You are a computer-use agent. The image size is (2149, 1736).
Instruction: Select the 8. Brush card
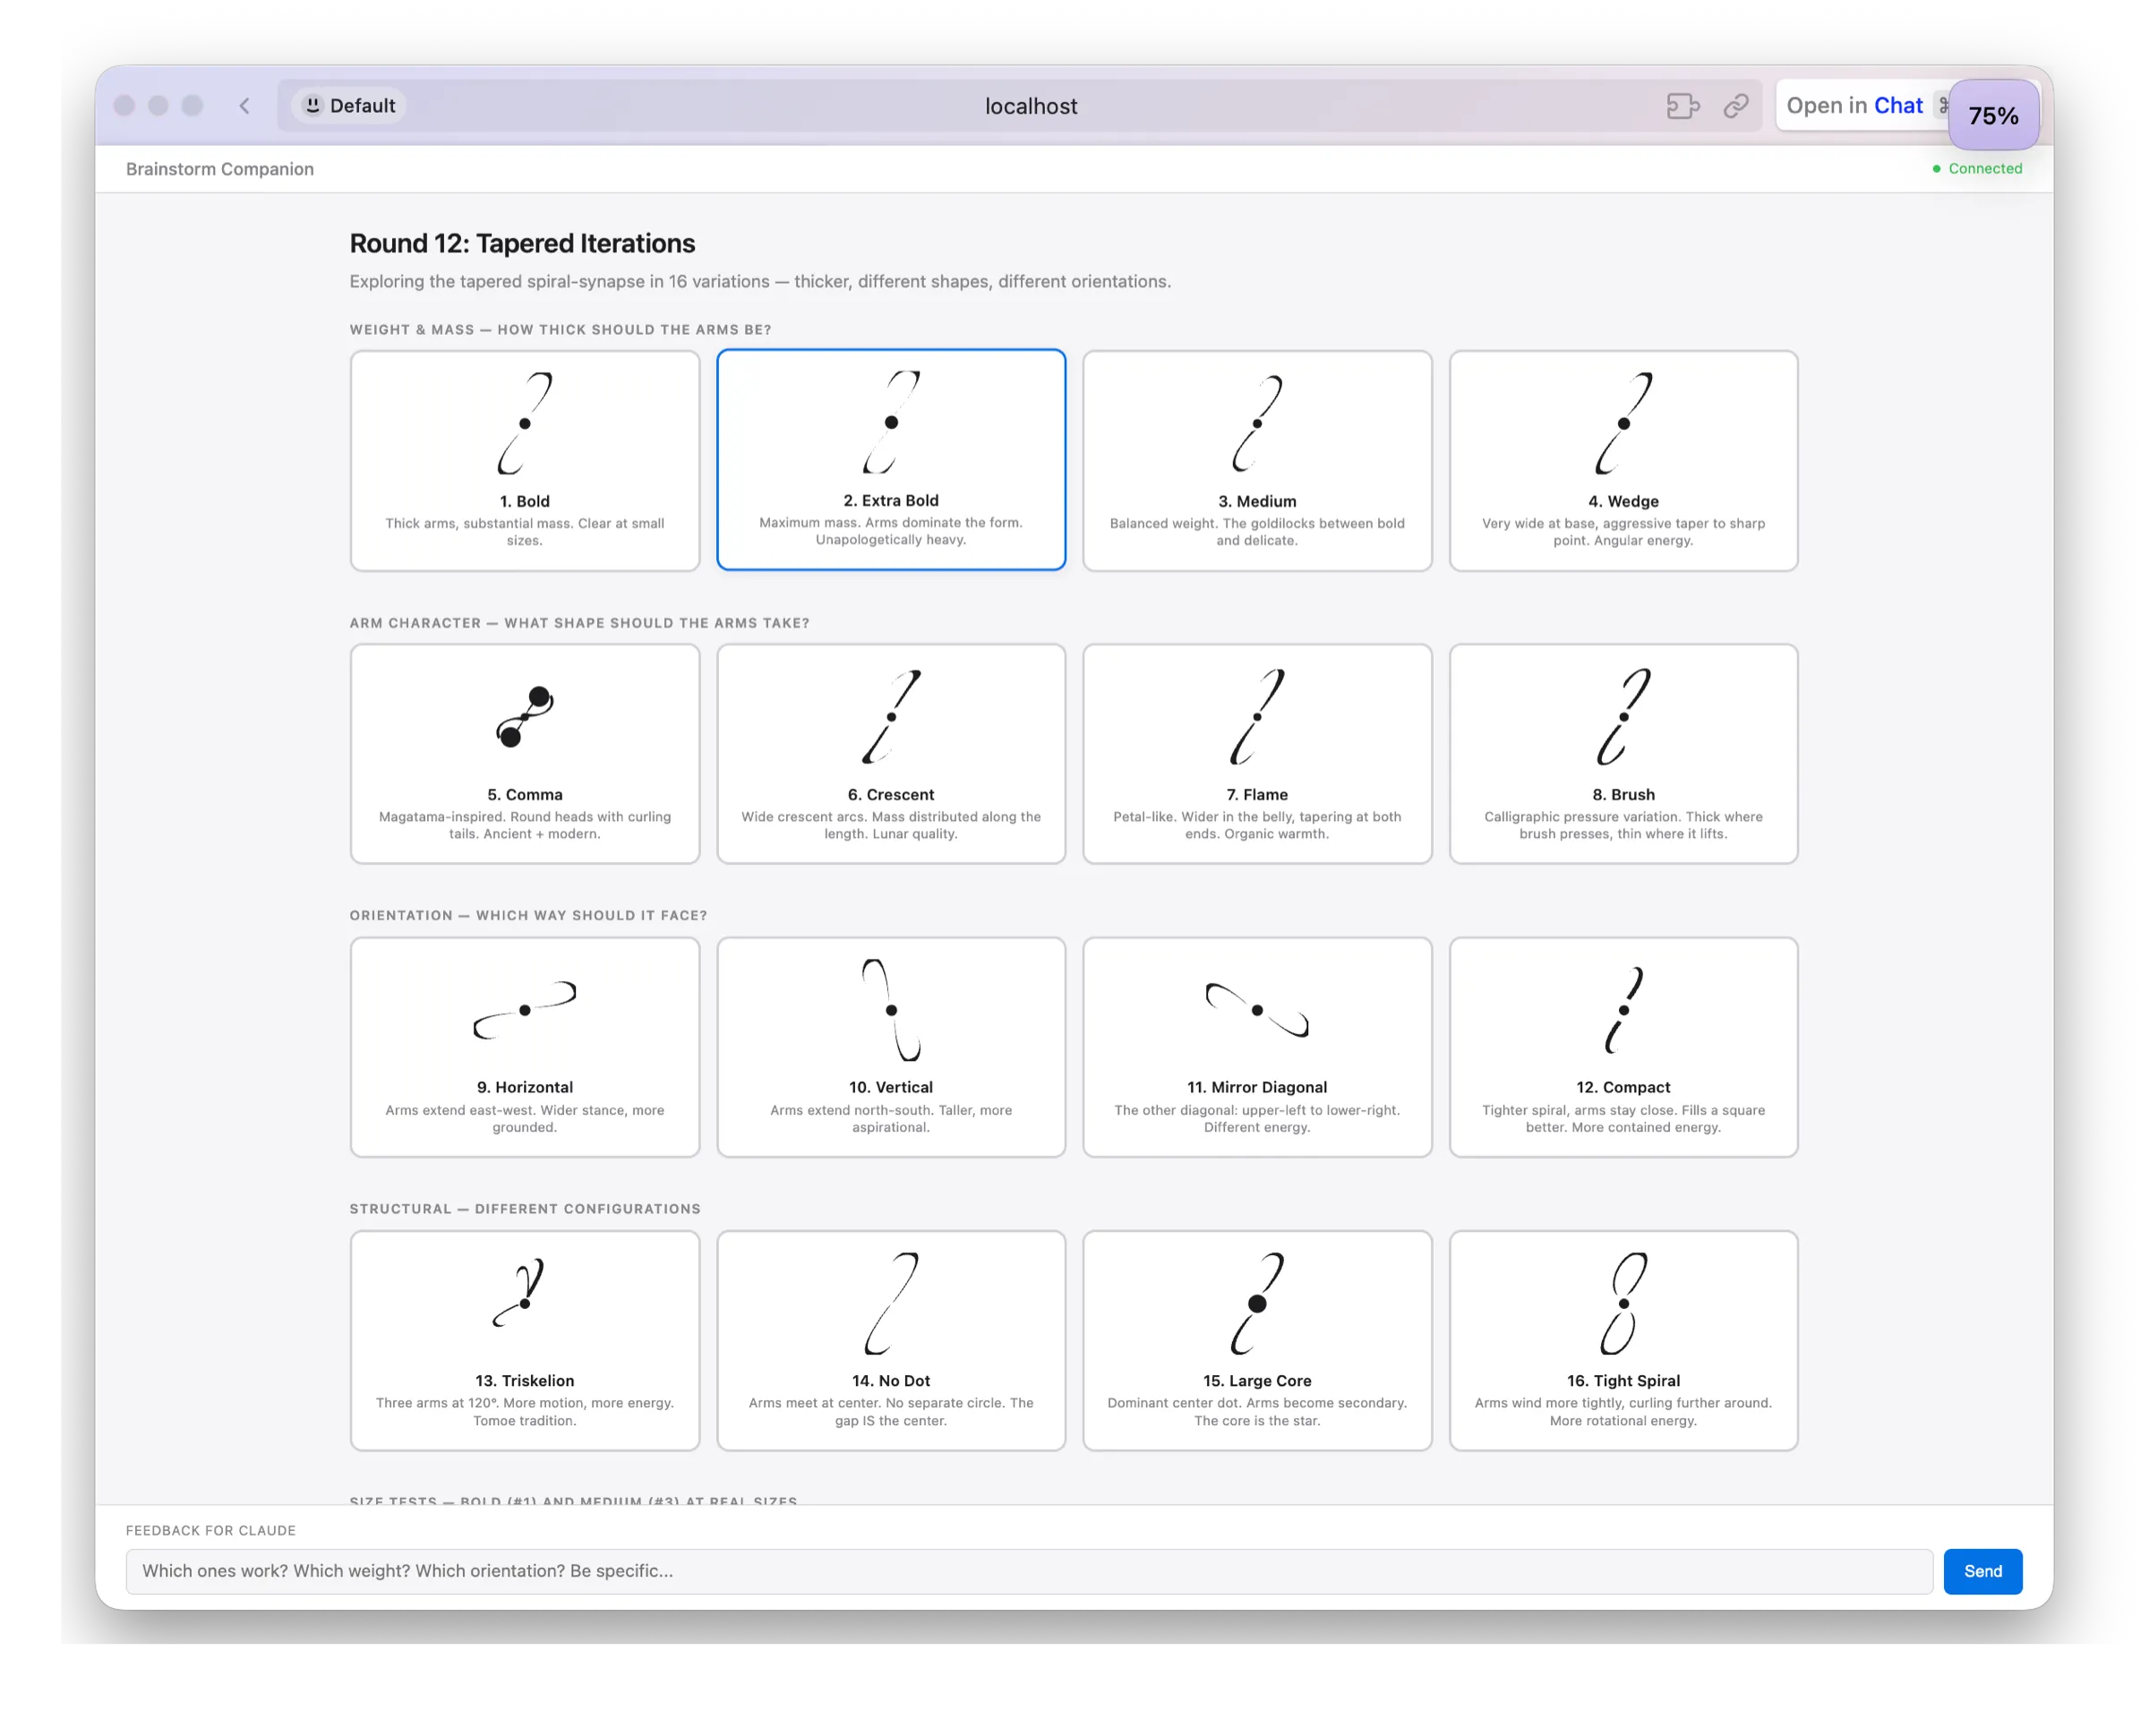[x=1623, y=754]
